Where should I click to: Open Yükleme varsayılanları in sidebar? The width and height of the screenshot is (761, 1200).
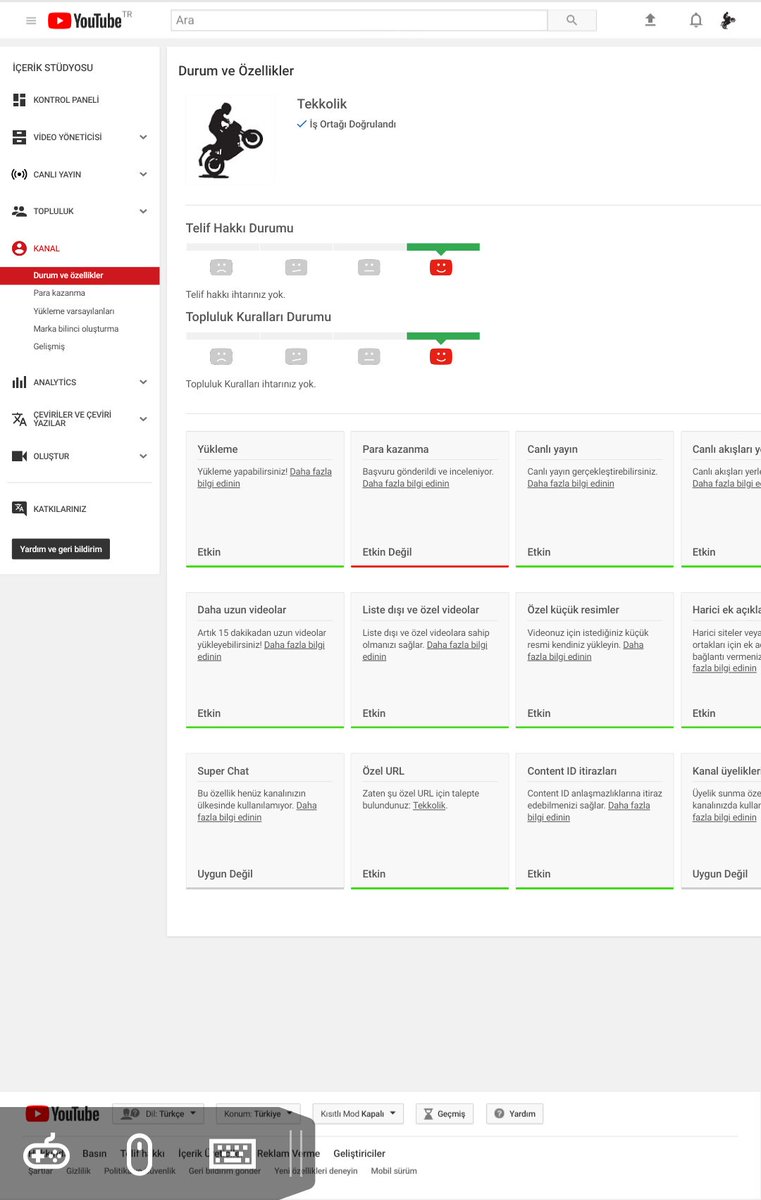tap(74, 311)
